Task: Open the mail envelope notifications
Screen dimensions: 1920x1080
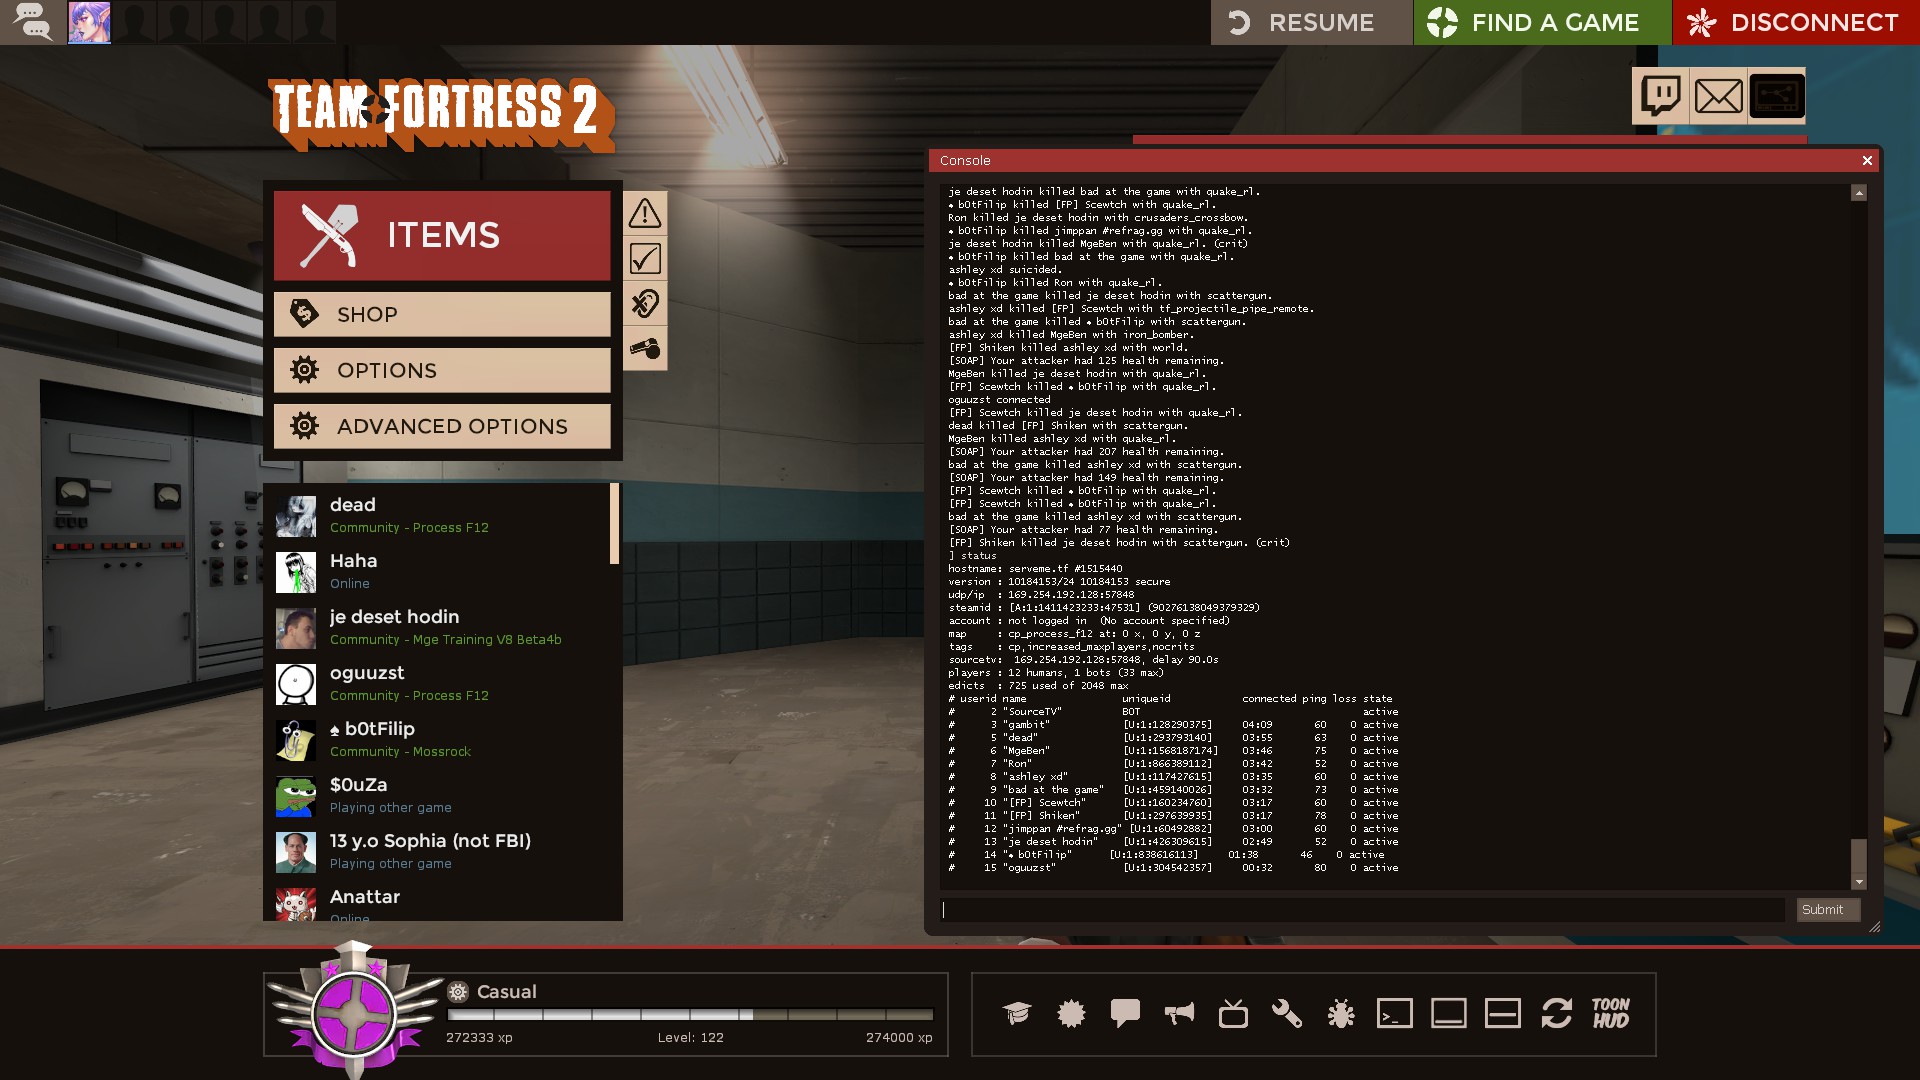Action: (1718, 96)
